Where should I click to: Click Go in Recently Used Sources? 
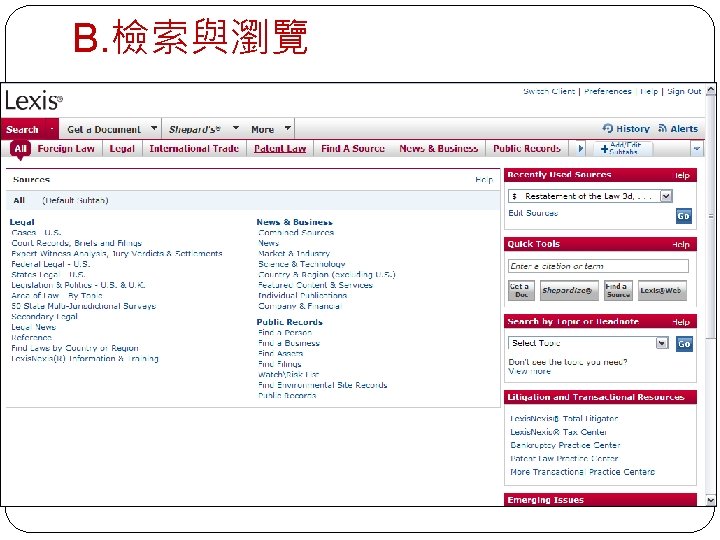coord(683,216)
